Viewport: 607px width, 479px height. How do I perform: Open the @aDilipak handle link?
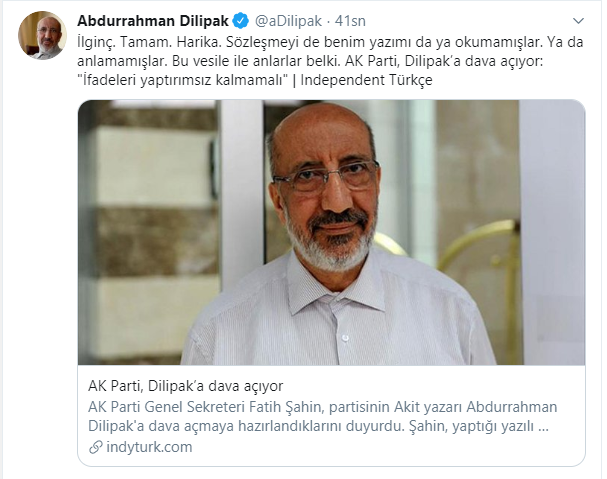pyautogui.click(x=288, y=21)
